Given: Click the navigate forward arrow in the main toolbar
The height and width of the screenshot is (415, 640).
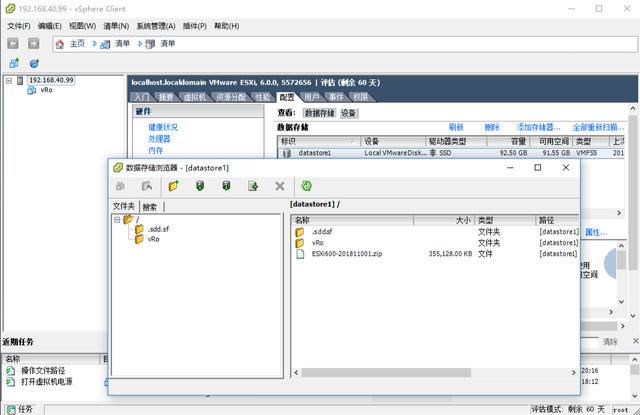Looking at the screenshot, I should click(x=33, y=43).
